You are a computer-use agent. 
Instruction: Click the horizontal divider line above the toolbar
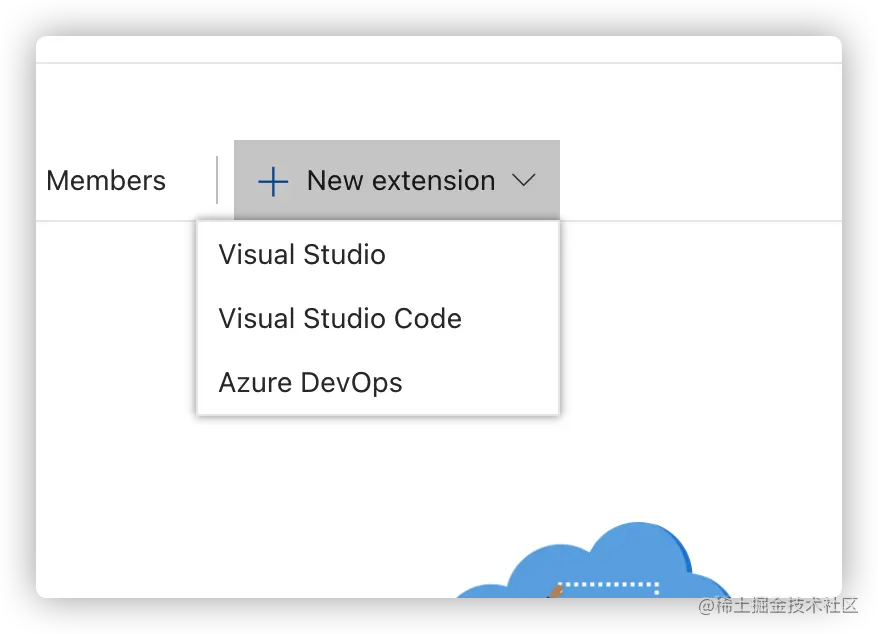point(438,63)
